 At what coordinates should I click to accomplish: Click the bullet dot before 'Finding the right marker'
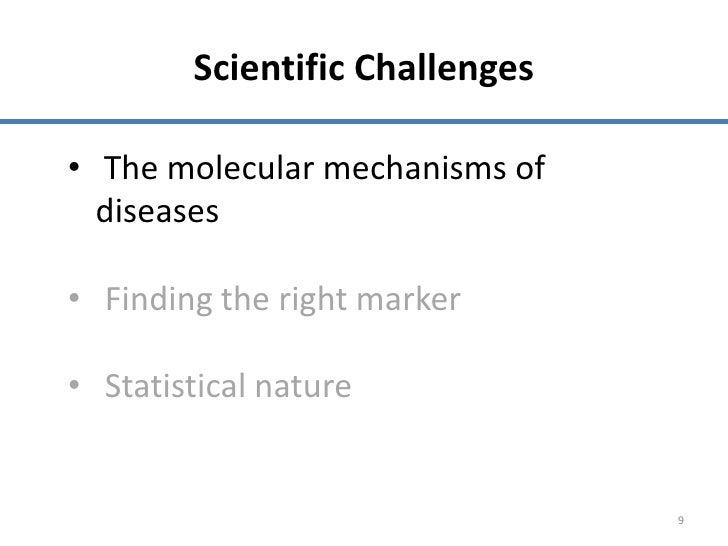pos(75,300)
